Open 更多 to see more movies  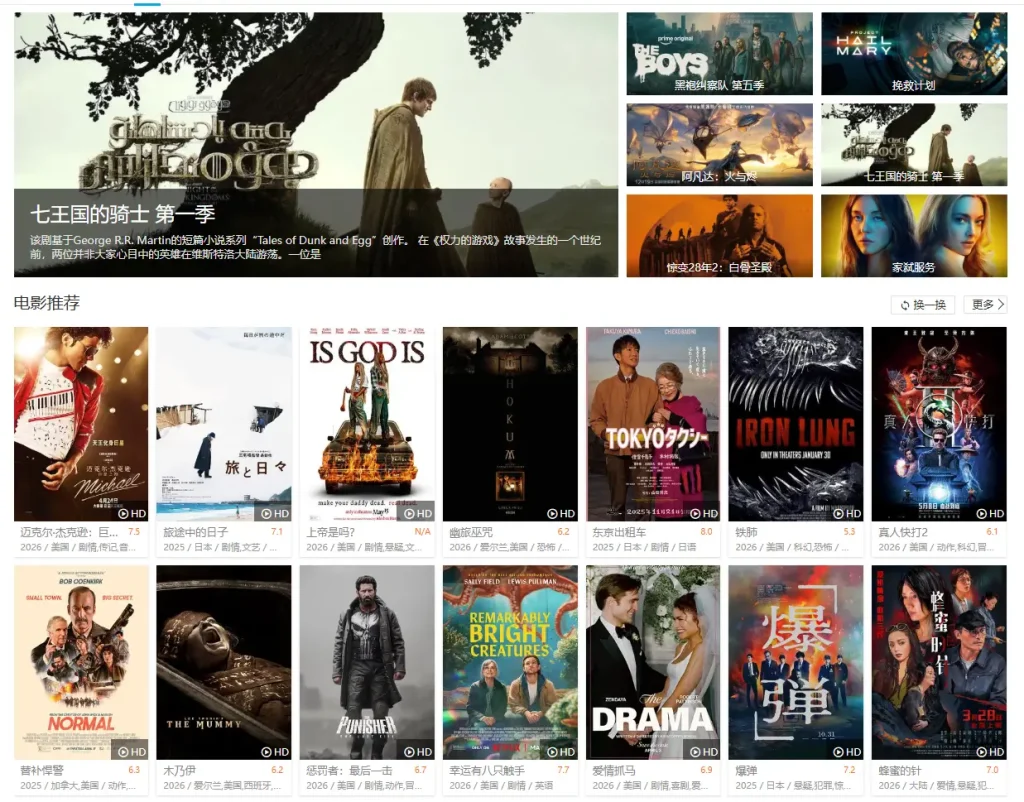[x=985, y=304]
